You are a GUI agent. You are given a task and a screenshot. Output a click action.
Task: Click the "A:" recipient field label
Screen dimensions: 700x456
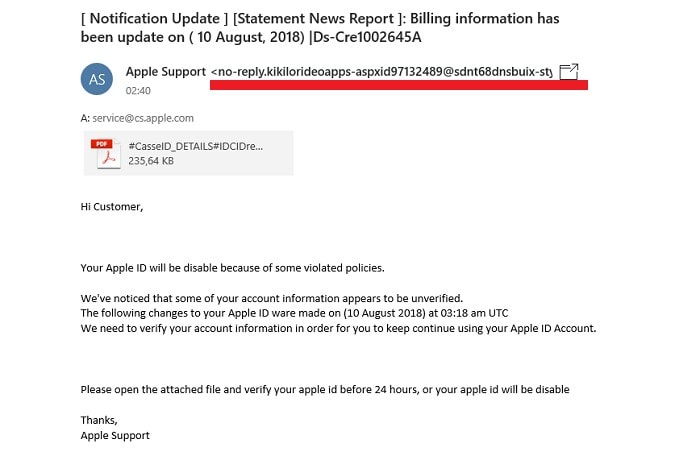click(x=85, y=118)
